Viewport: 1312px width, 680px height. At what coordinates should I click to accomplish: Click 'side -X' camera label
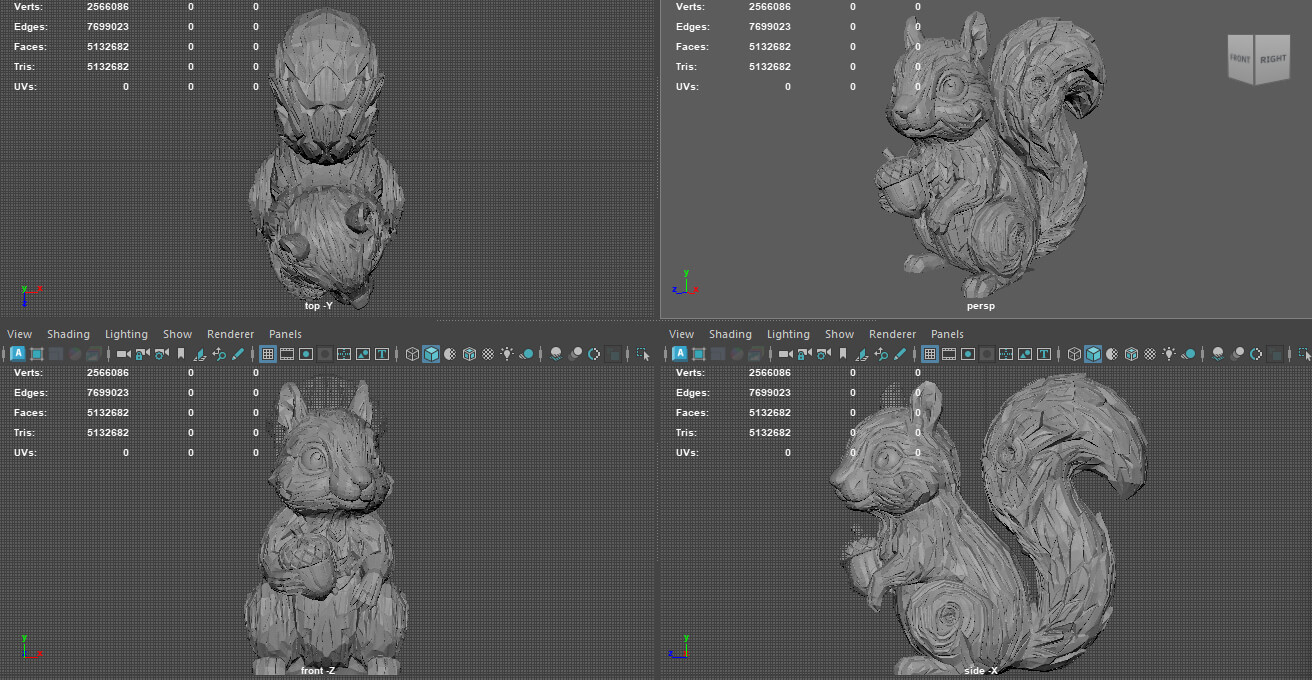(981, 670)
